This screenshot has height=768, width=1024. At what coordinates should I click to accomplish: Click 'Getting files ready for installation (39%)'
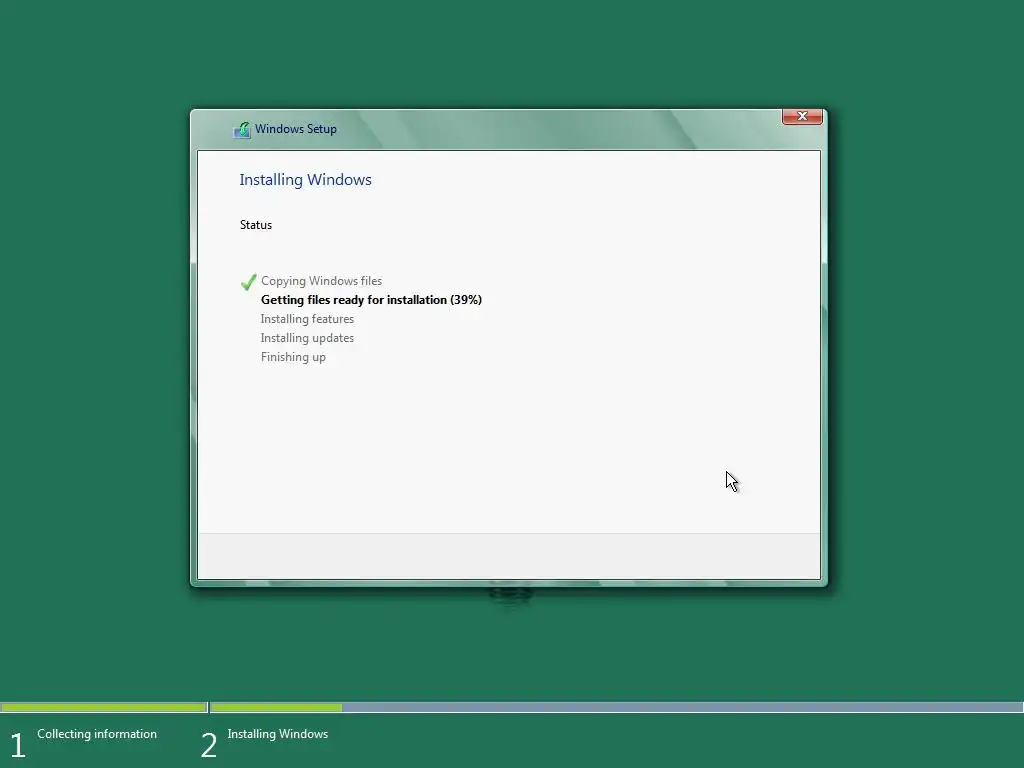tap(371, 300)
